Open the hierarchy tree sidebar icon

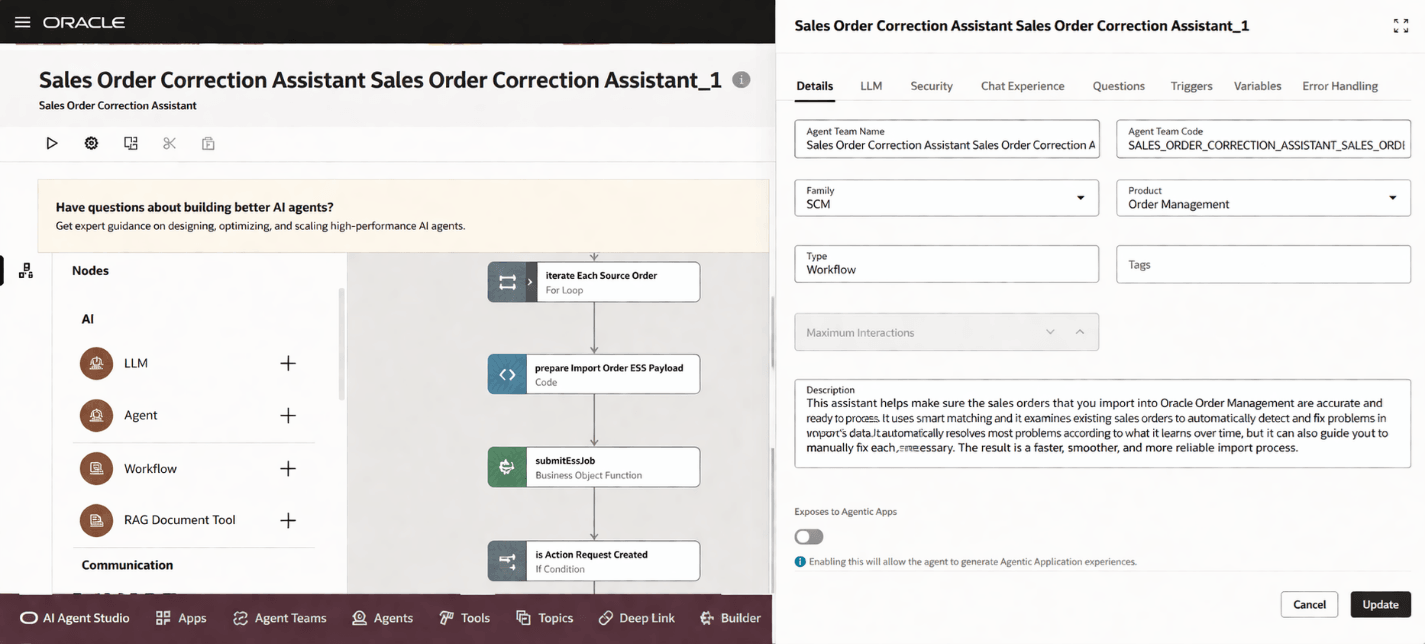click(26, 271)
